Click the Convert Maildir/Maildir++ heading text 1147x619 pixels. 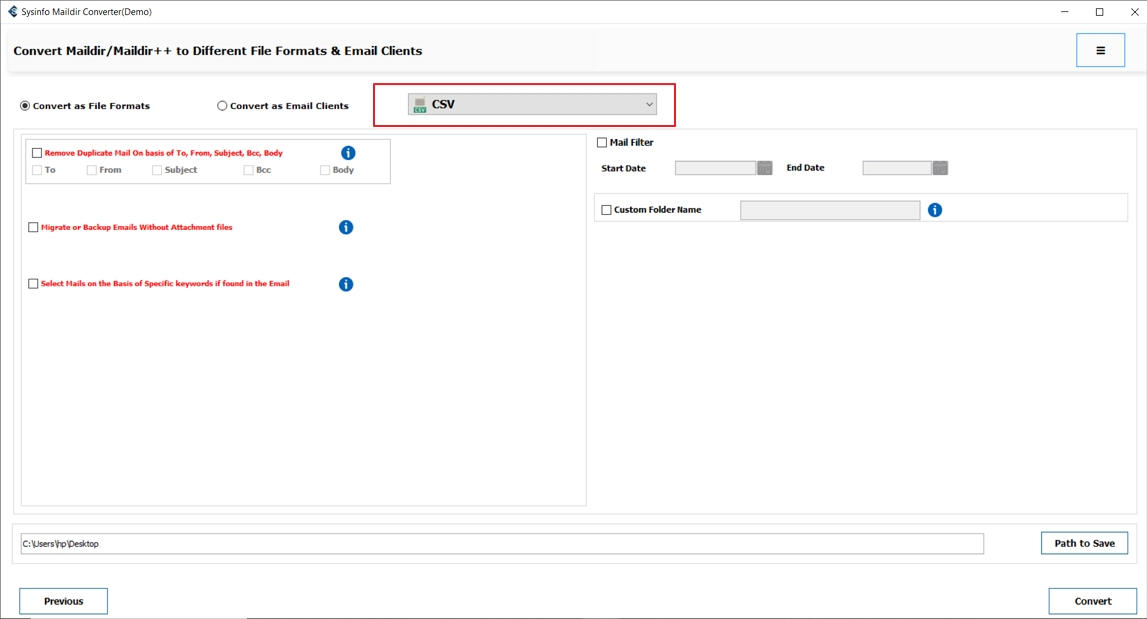coord(218,50)
